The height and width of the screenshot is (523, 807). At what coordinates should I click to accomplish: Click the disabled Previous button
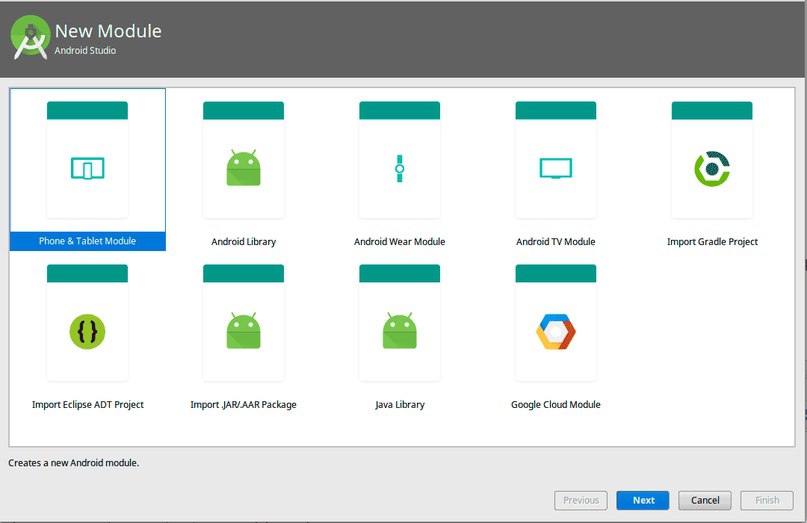click(581, 500)
